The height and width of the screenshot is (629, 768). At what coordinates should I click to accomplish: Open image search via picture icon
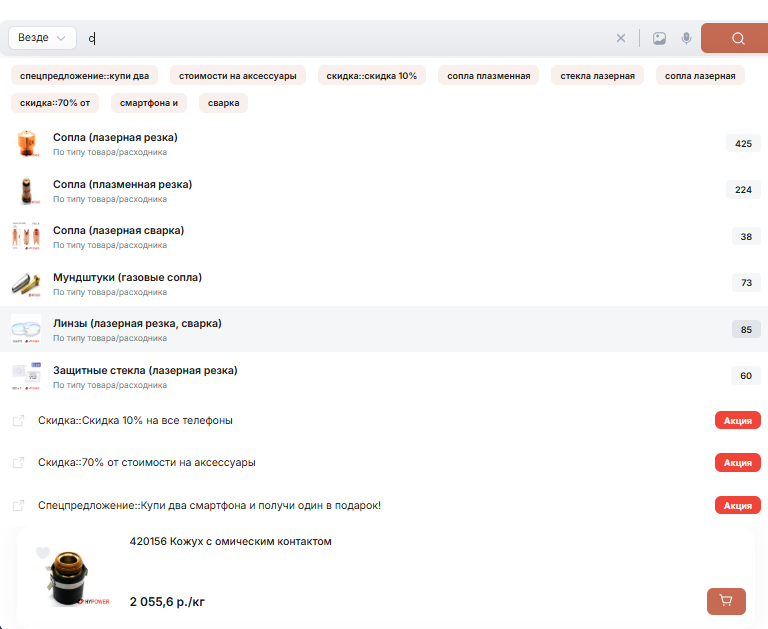659,38
